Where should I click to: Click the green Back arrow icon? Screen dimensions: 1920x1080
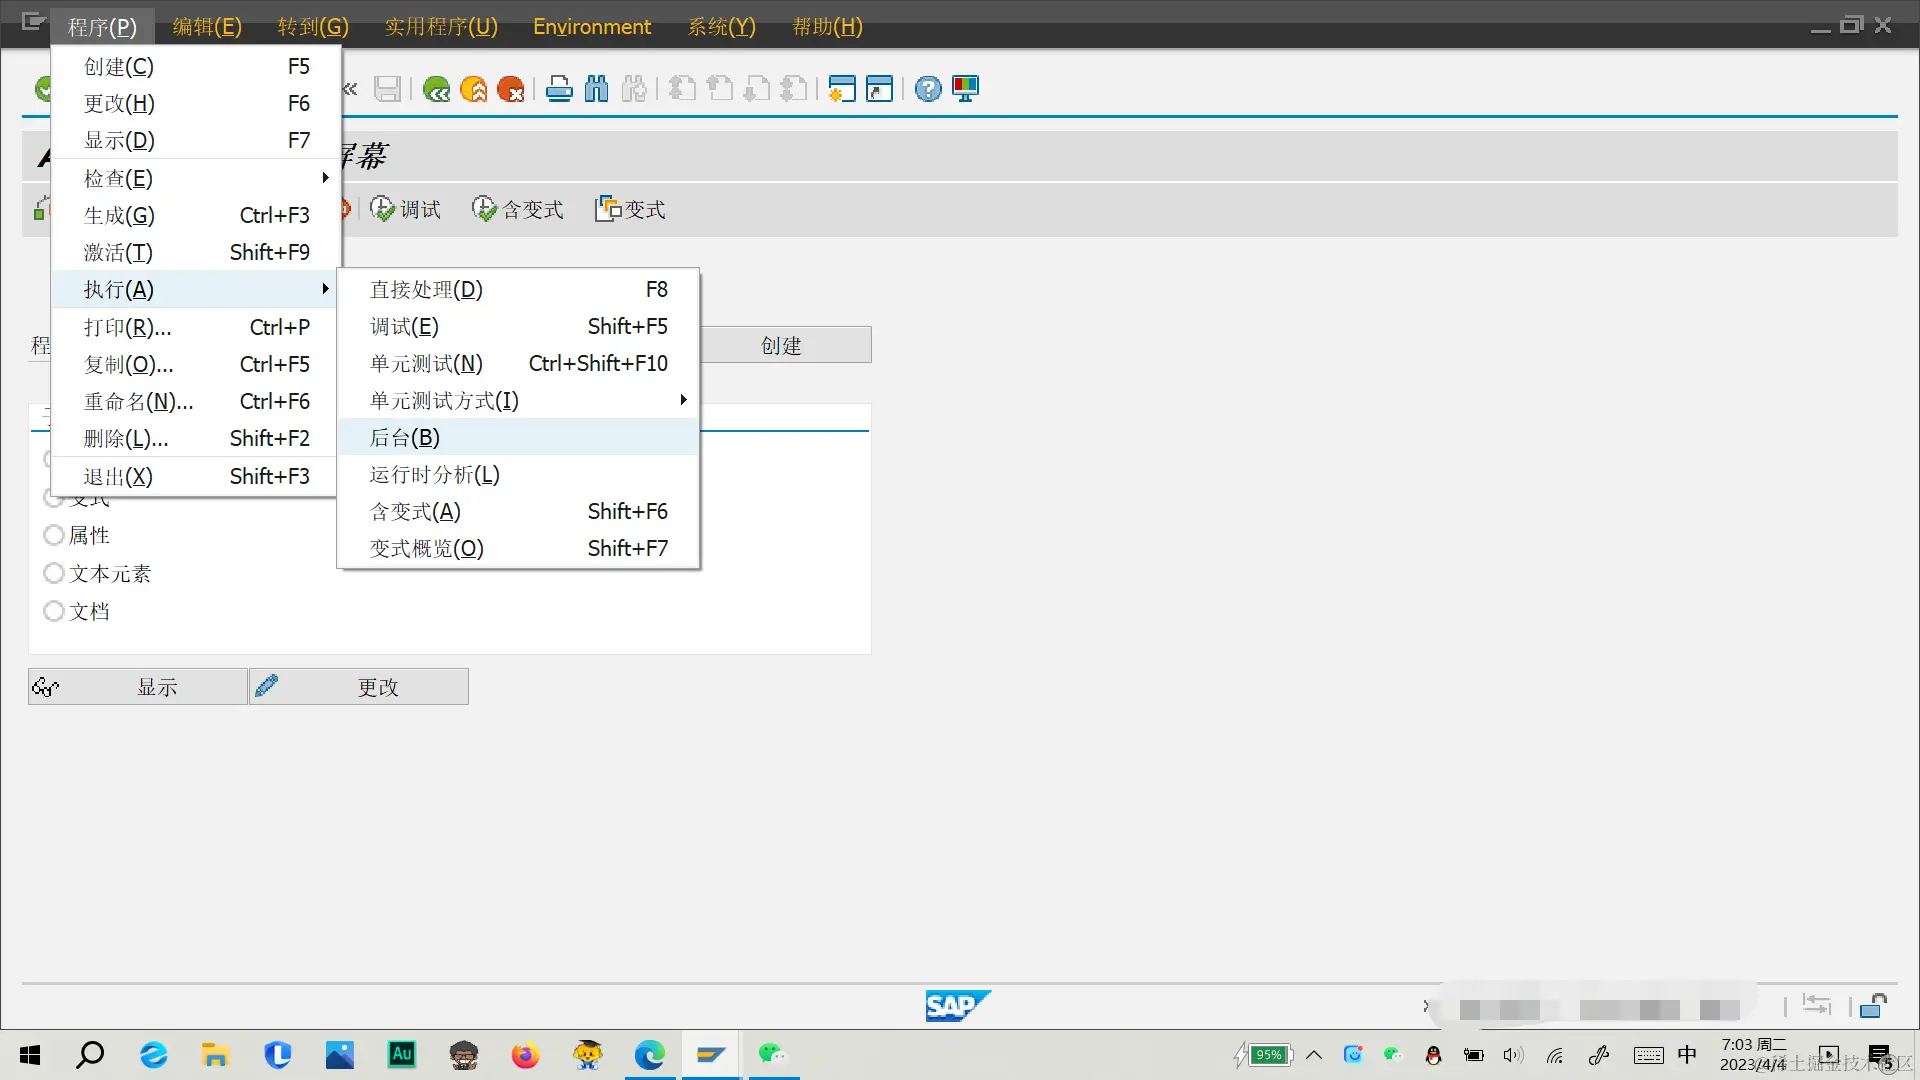(x=436, y=90)
